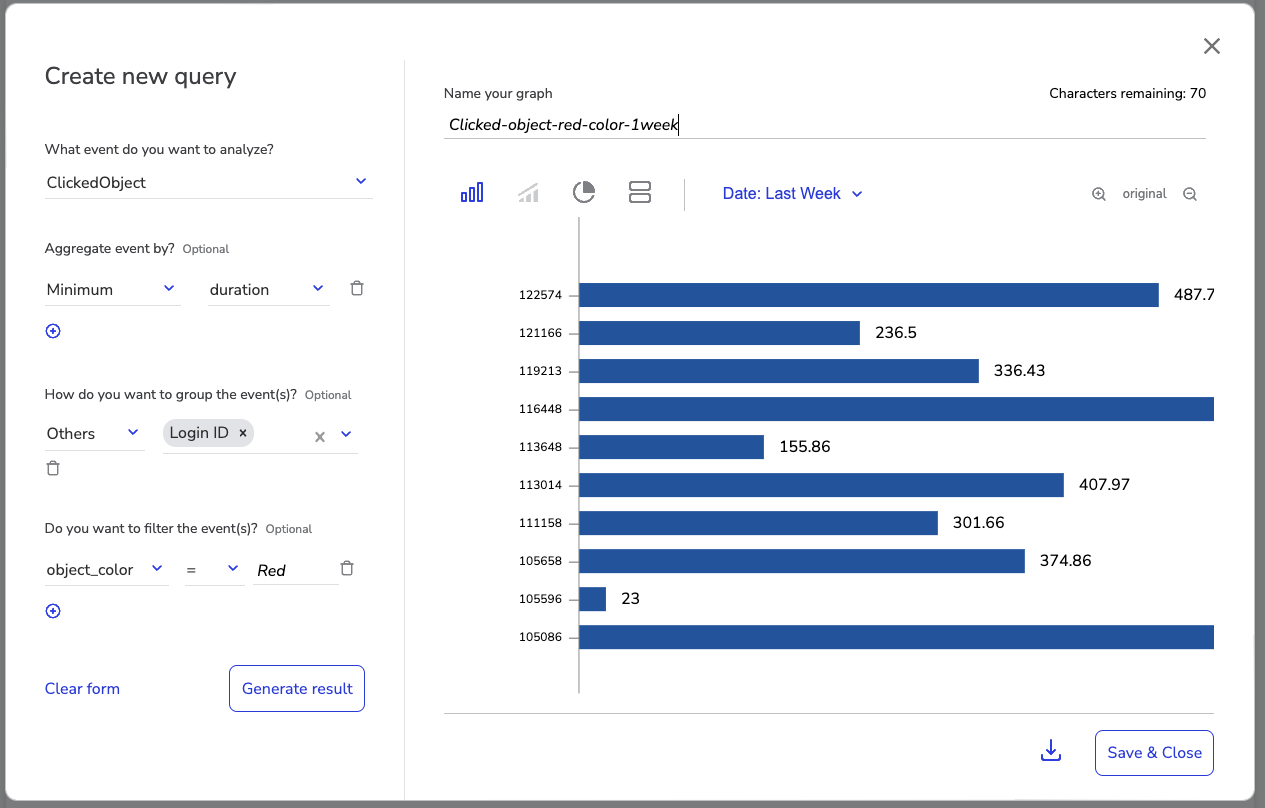Click the Generate result button
The width and height of the screenshot is (1265, 808).
(x=297, y=688)
